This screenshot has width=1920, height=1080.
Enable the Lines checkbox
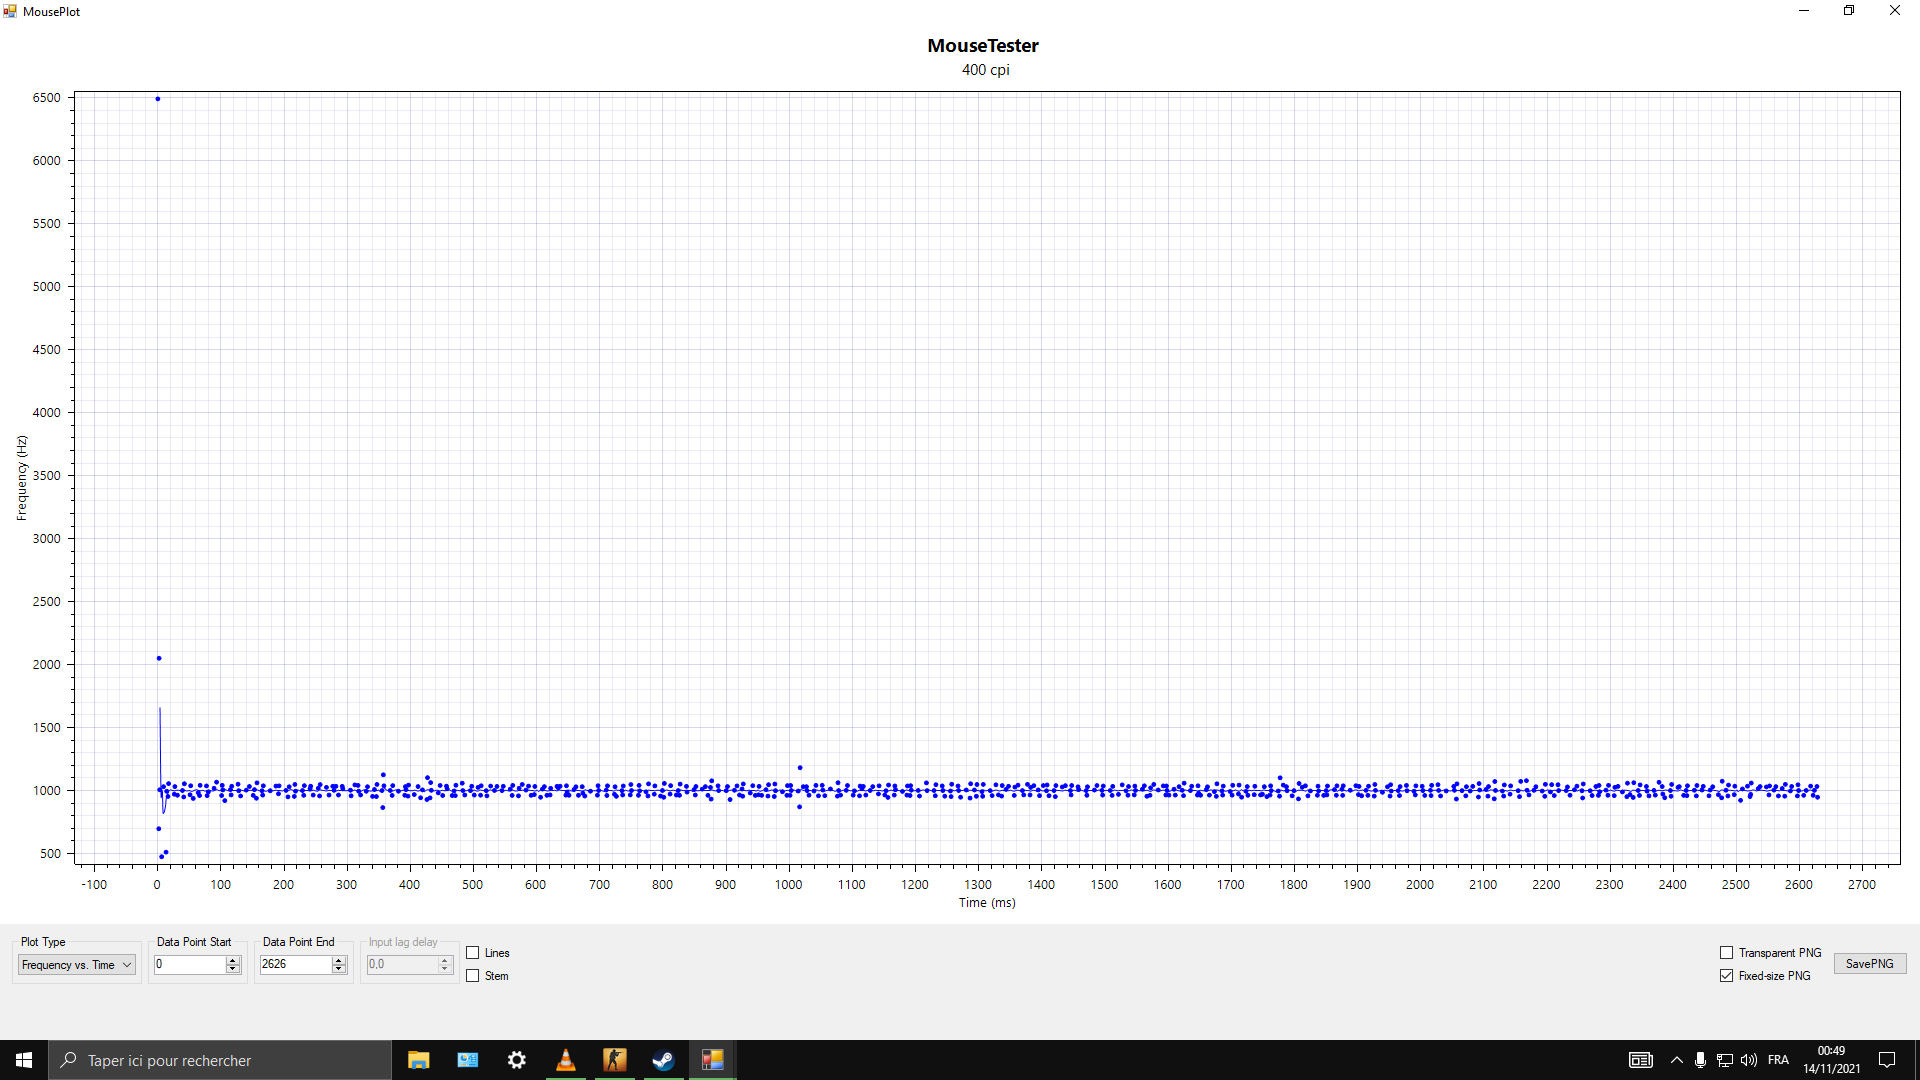coord(473,953)
